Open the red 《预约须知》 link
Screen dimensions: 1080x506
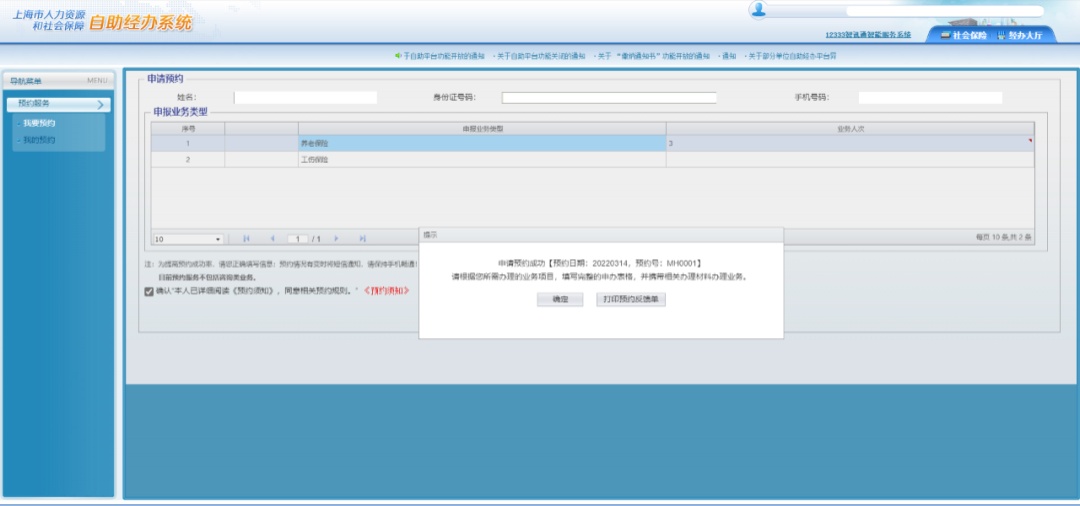[385, 291]
